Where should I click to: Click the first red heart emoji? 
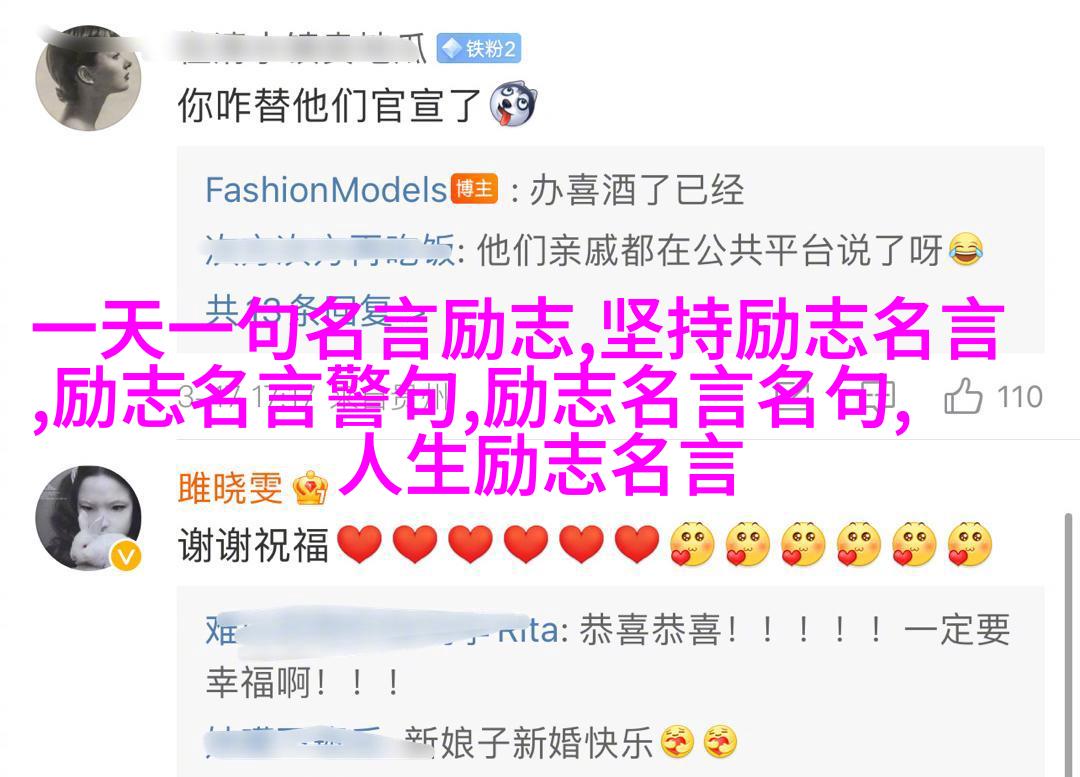pos(360,544)
